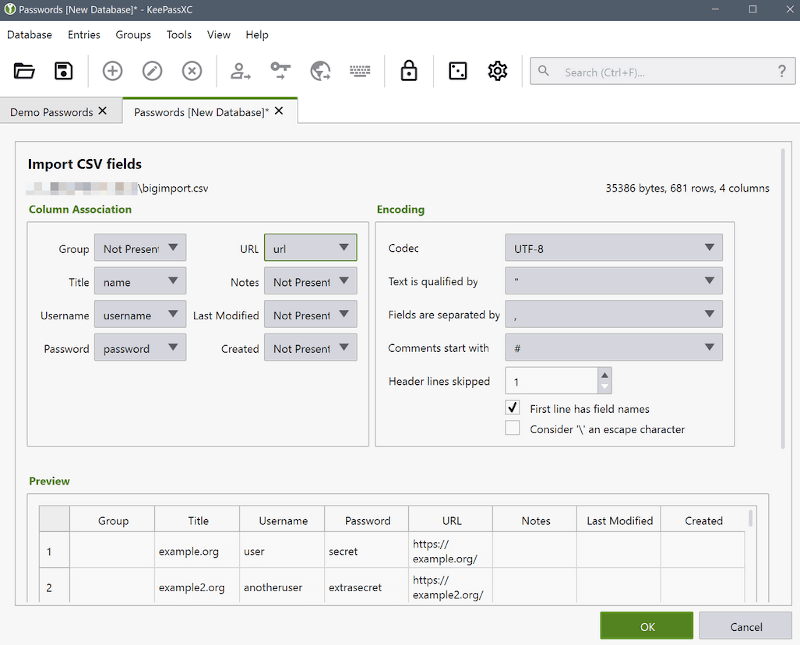Open the Created column dropdown
800x645 pixels.
point(310,348)
